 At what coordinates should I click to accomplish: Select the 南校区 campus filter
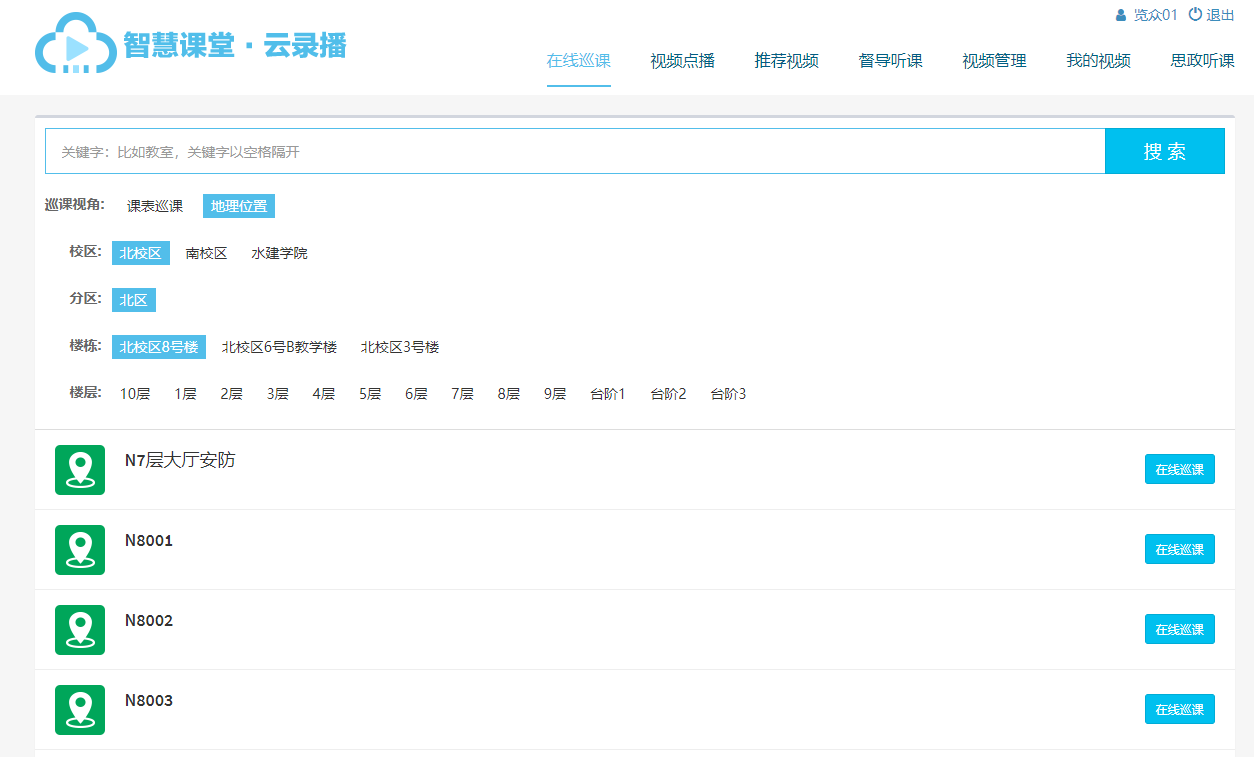point(206,253)
